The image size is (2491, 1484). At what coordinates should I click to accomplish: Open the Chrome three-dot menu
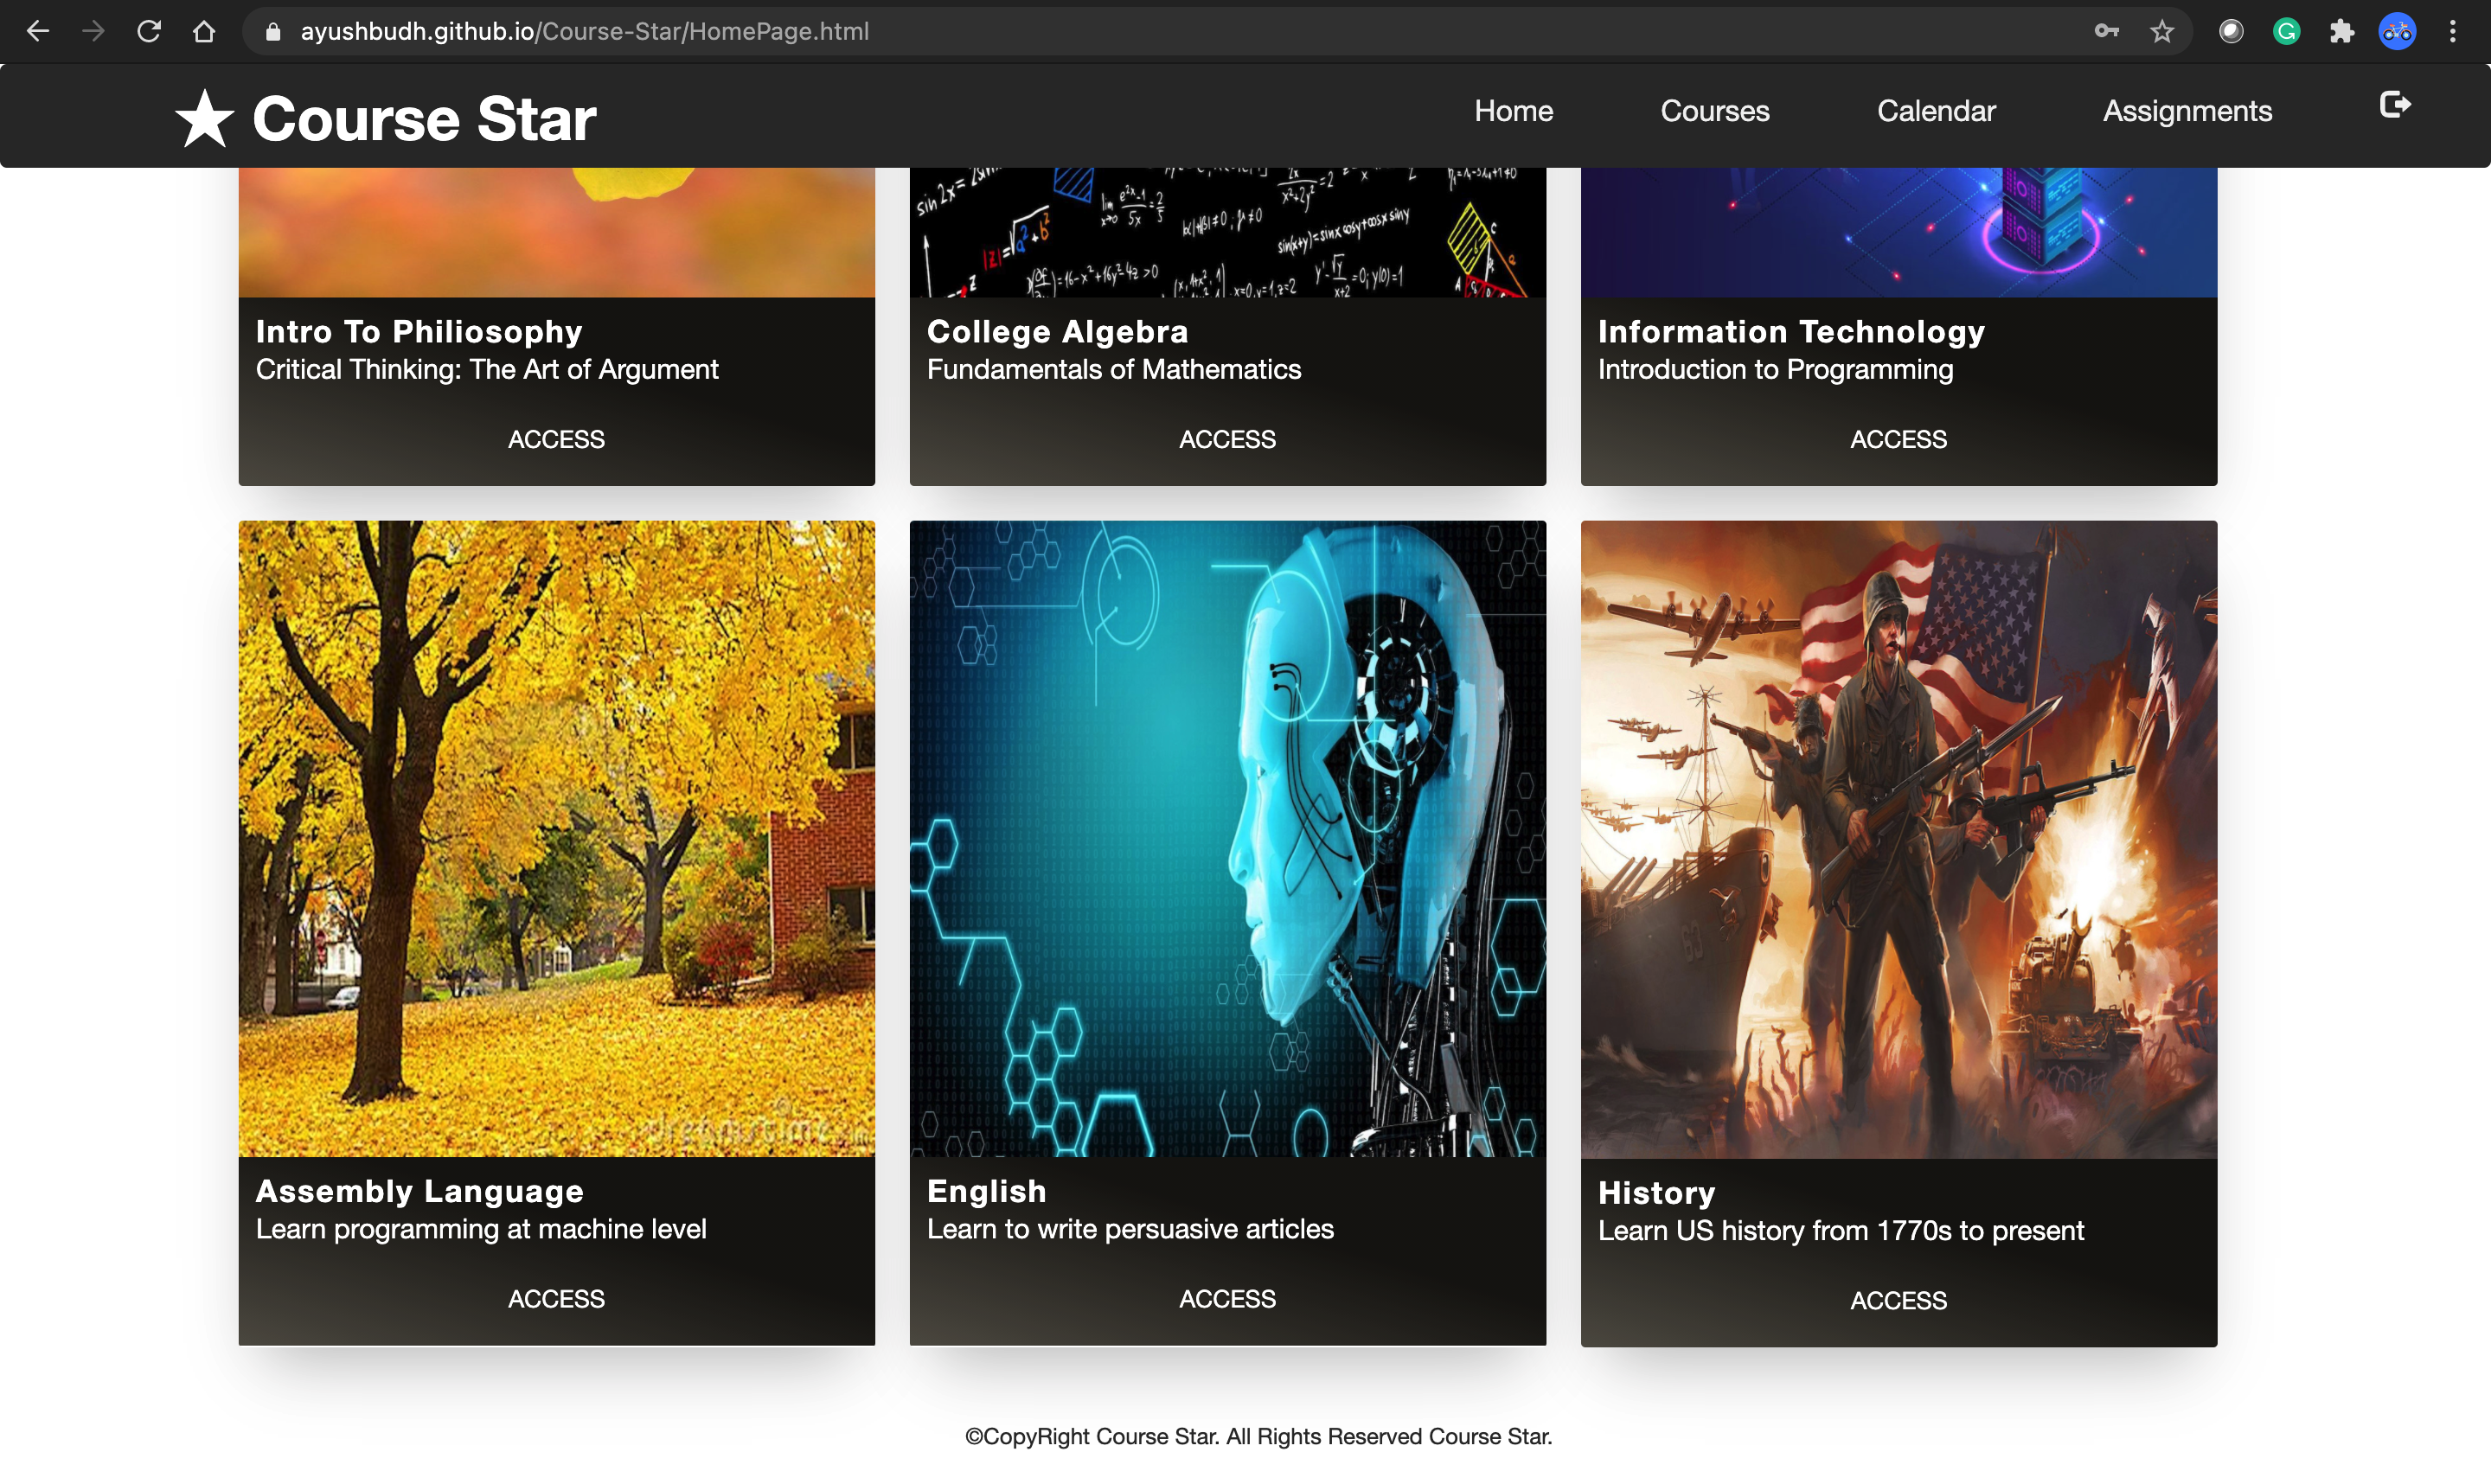point(2452,31)
